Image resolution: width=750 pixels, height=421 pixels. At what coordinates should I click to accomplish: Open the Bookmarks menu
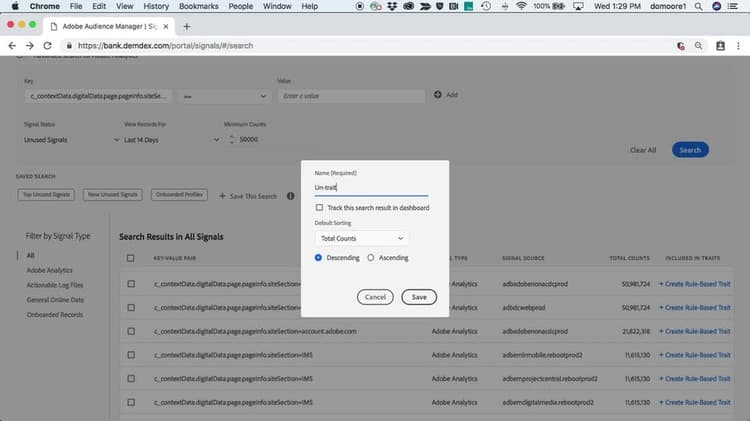tap(199, 6)
